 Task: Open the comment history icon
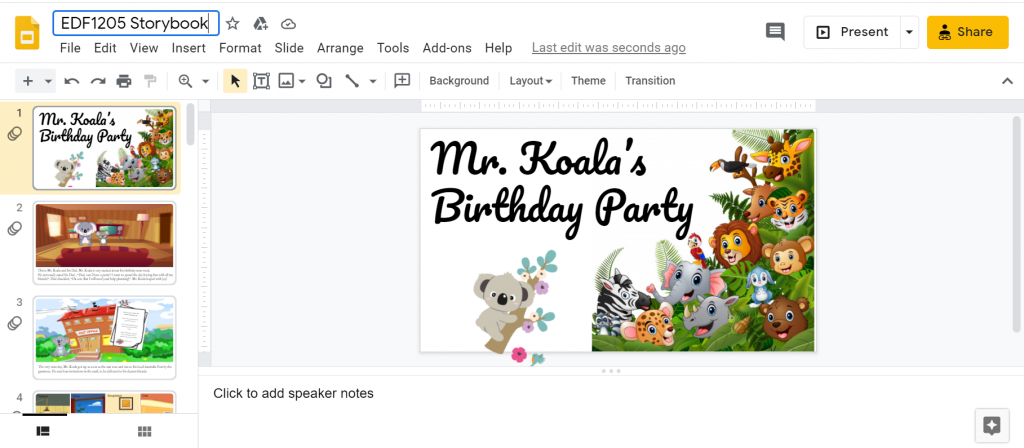coord(775,31)
